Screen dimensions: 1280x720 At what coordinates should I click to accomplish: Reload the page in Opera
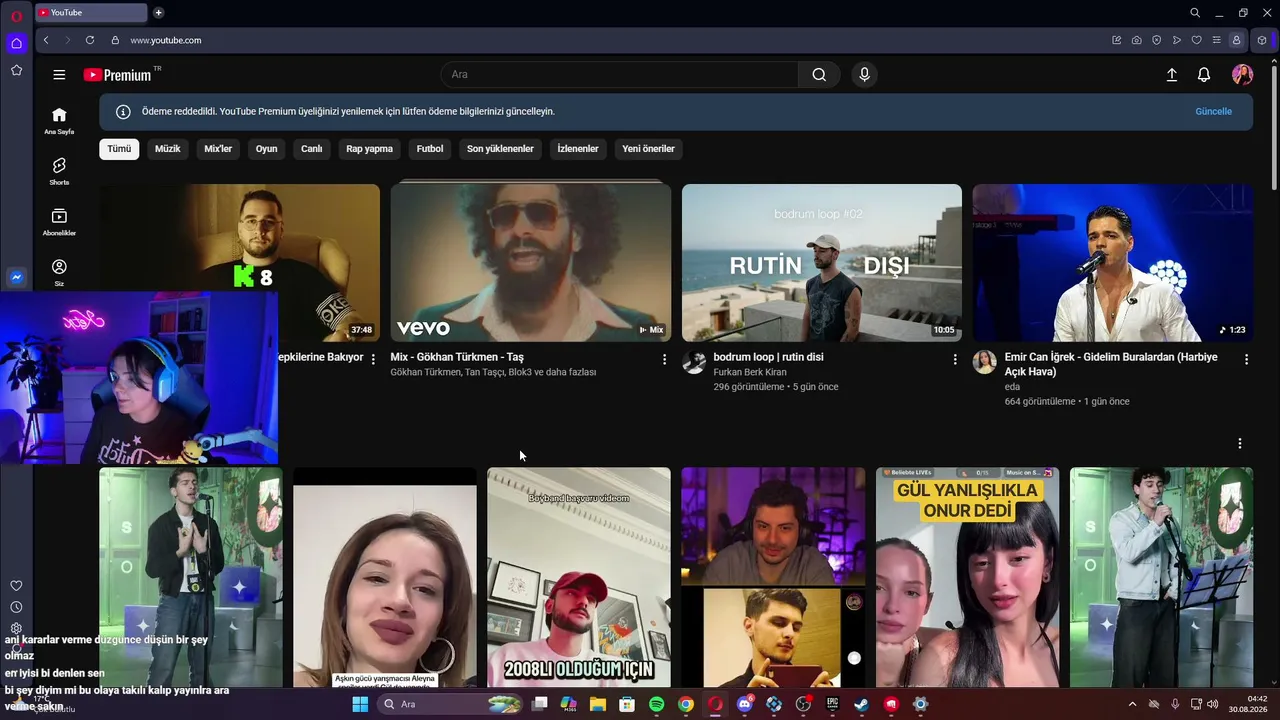tap(90, 40)
